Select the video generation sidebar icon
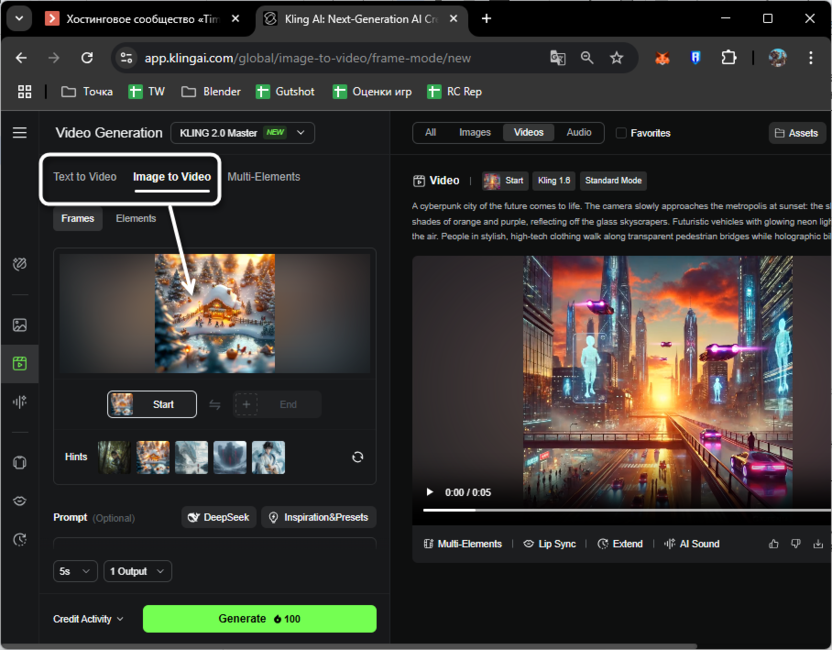 coord(20,363)
